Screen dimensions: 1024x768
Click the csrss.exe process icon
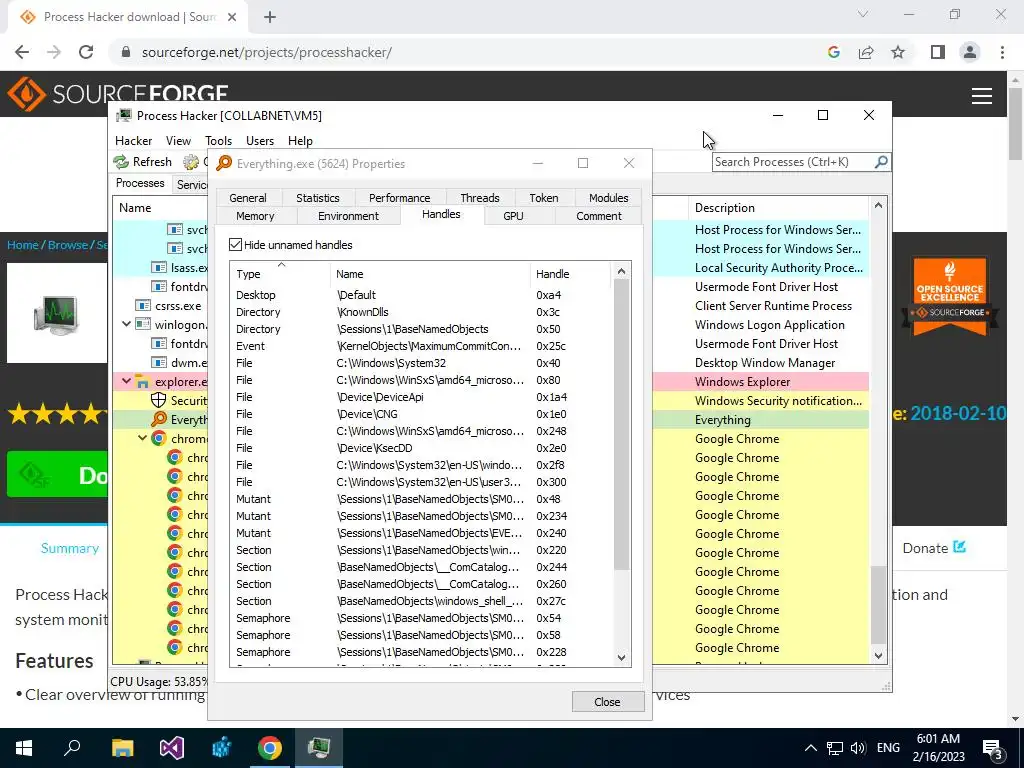point(143,305)
